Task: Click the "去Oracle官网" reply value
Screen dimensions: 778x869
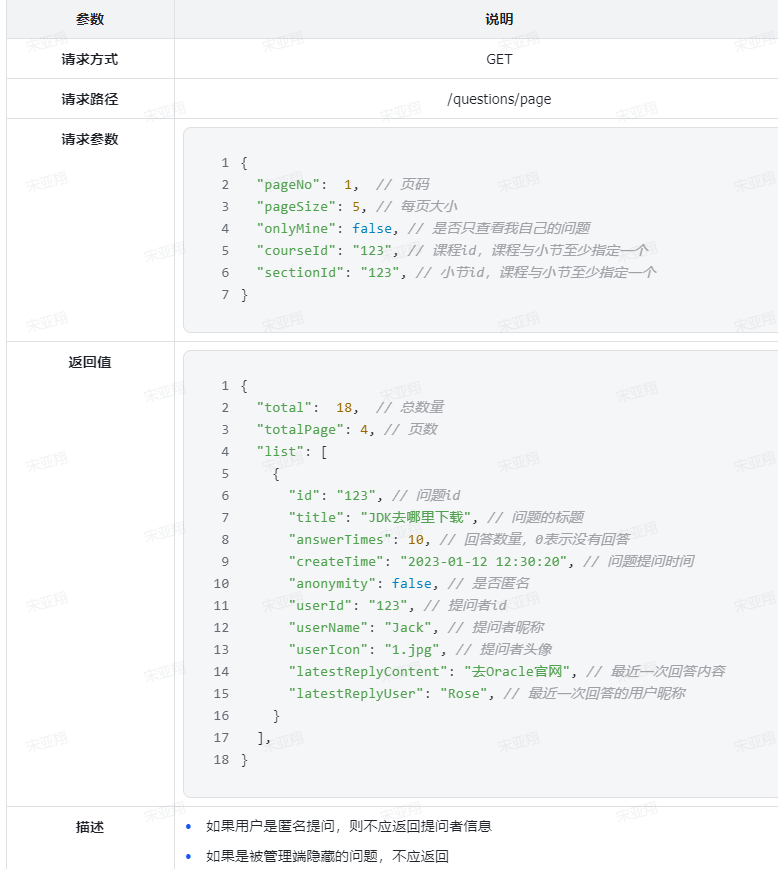Action: point(517,672)
